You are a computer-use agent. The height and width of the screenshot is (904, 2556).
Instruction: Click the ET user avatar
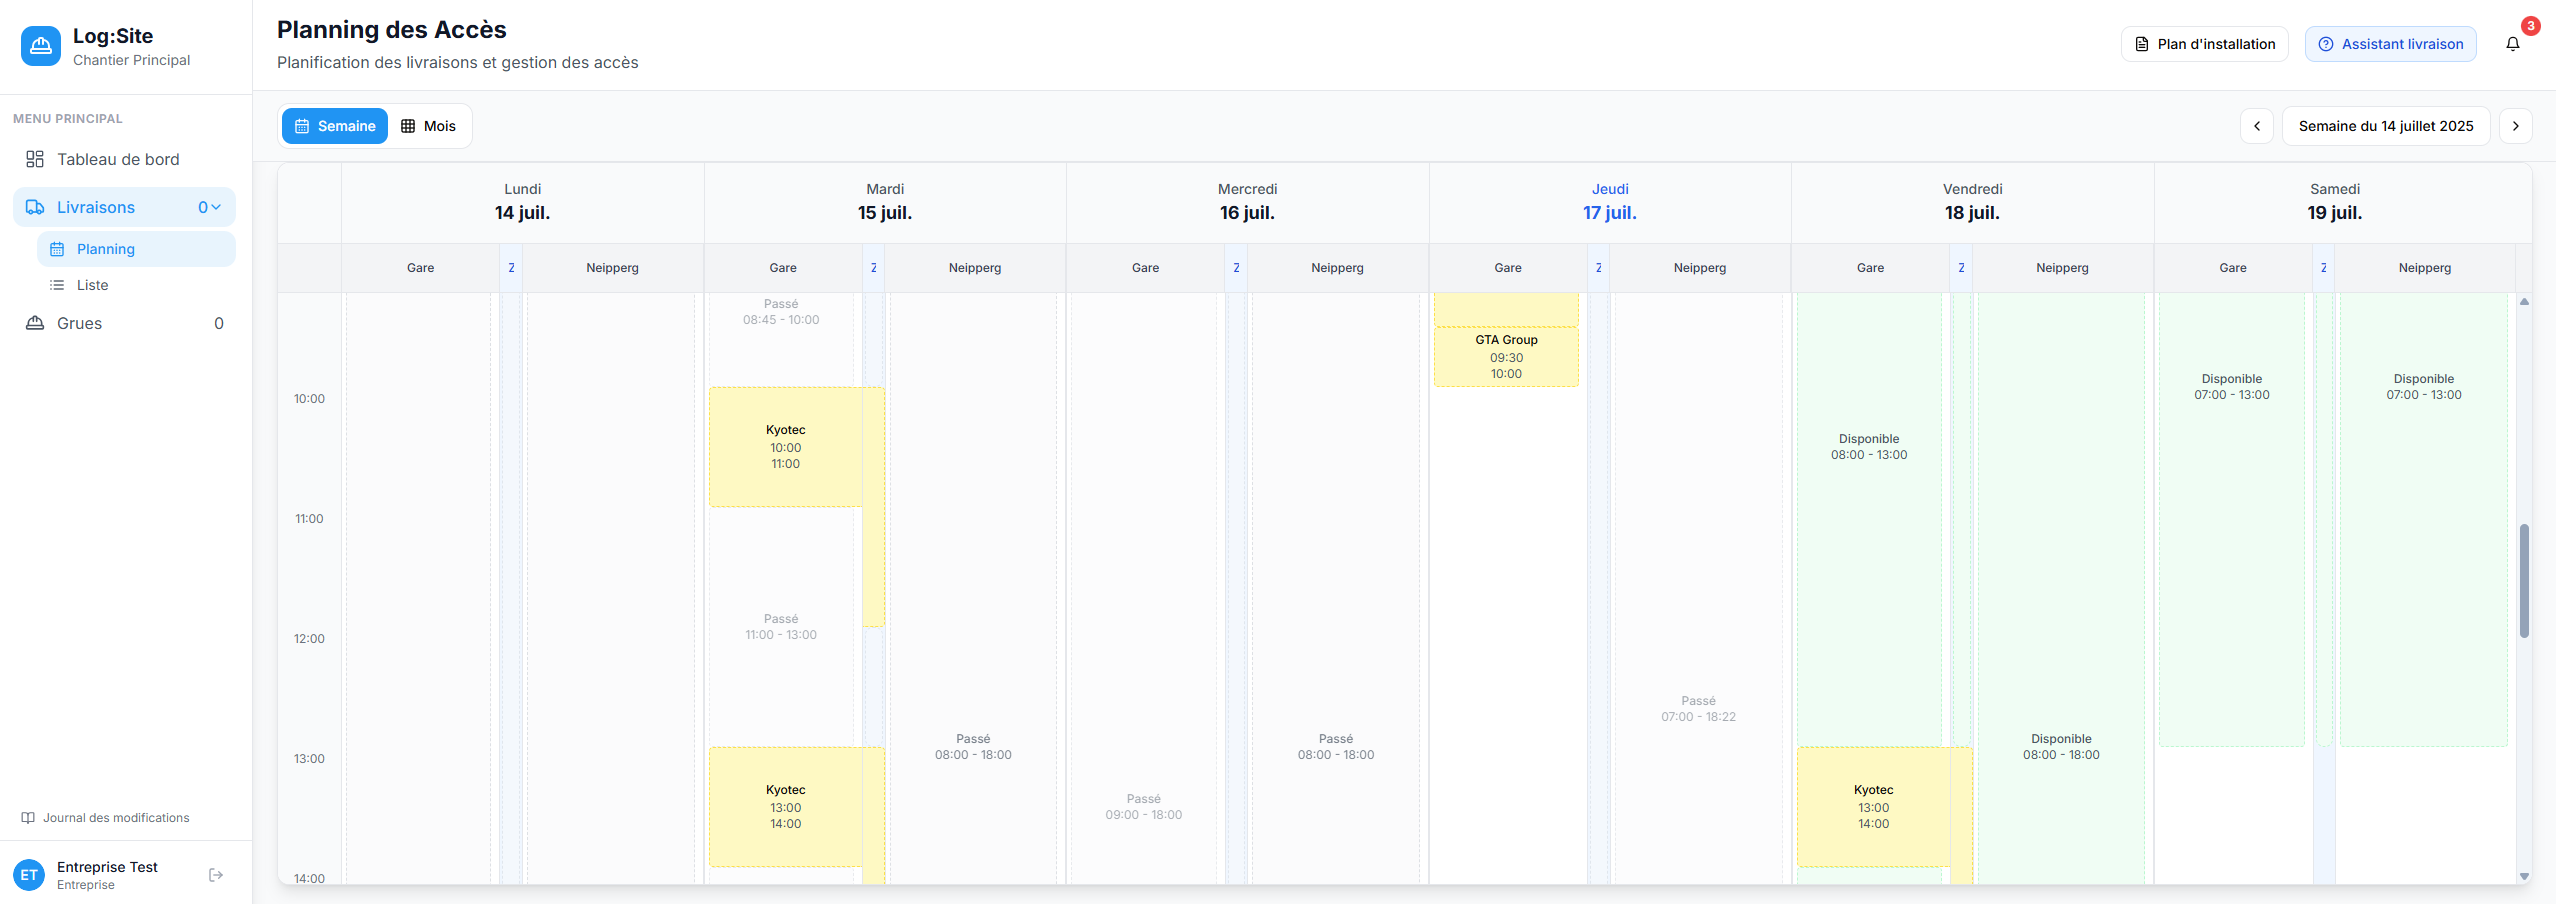click(x=29, y=875)
